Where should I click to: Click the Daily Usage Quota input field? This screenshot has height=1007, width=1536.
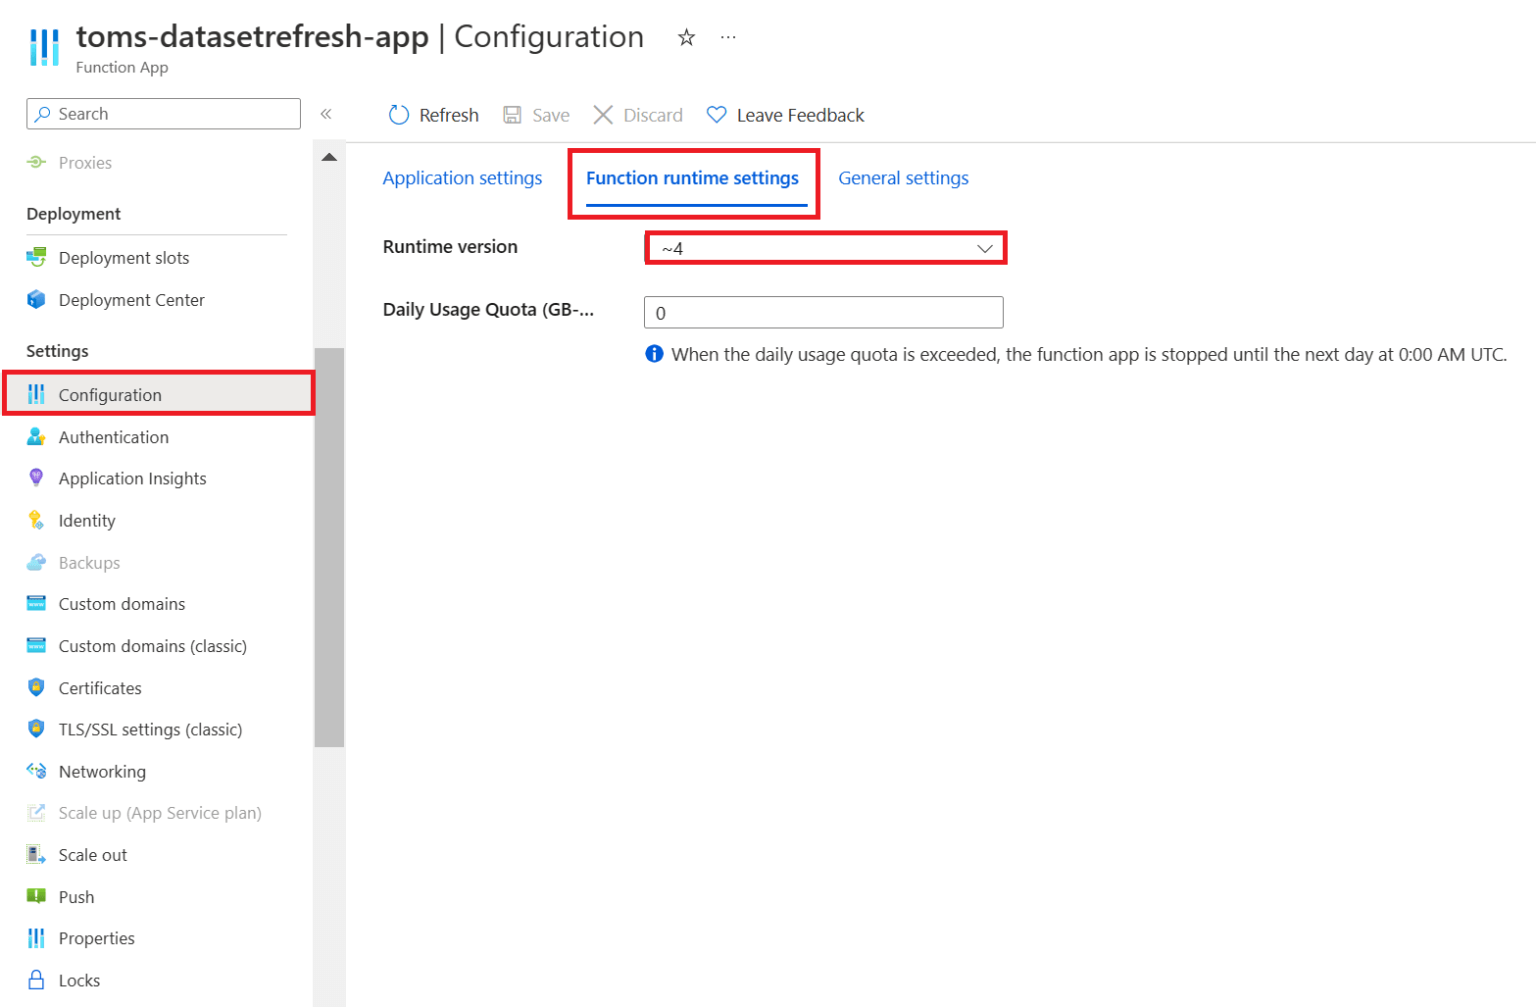(x=823, y=312)
